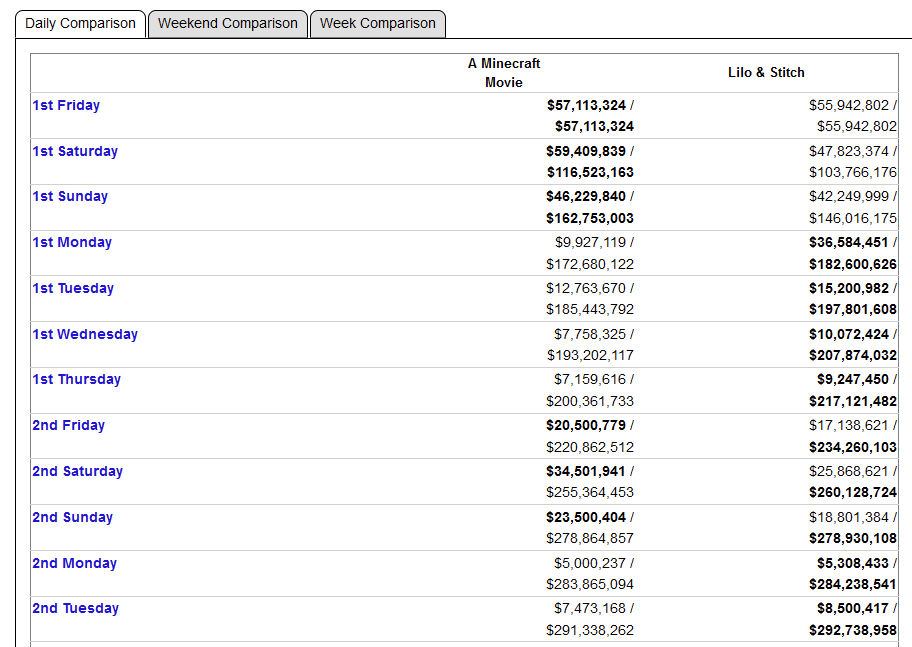Follow the 2nd Saturday link
The width and height of the screenshot is (912, 647).
[77, 471]
